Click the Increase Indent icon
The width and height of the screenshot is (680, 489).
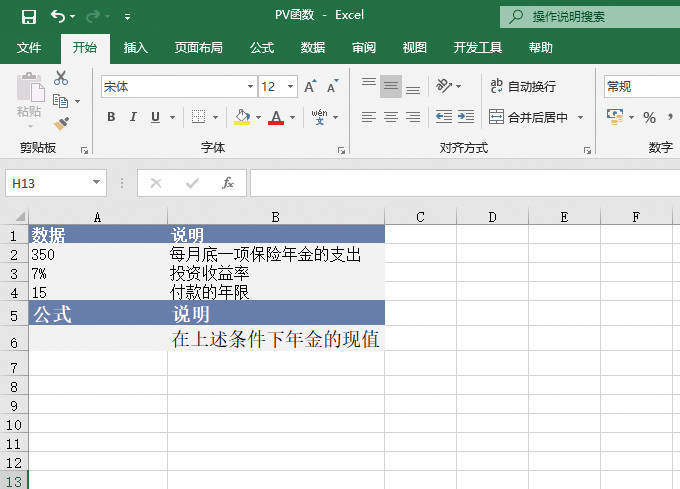click(x=465, y=117)
